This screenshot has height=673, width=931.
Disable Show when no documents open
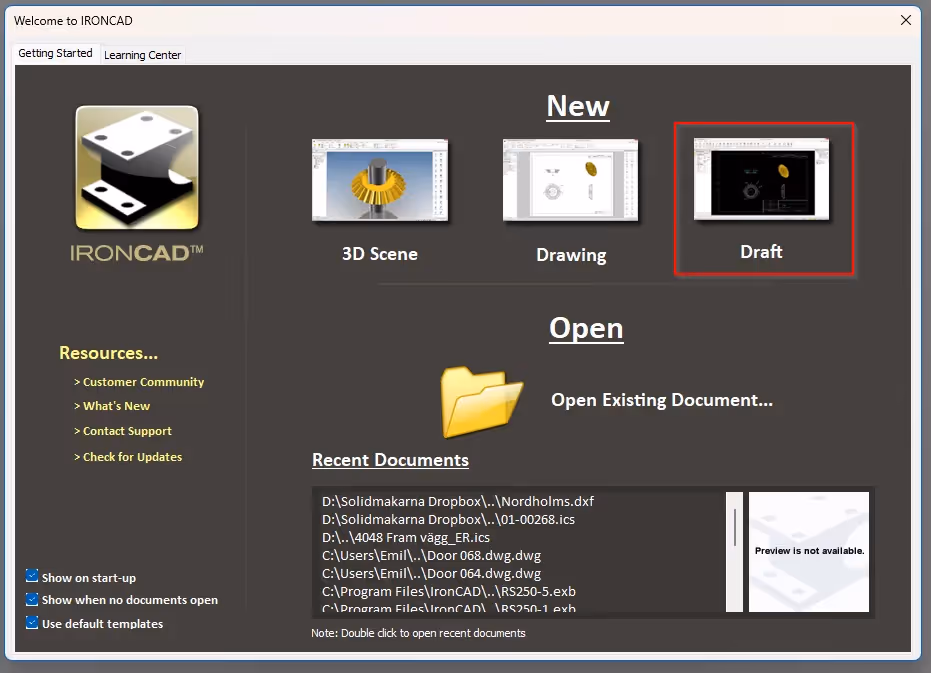tap(33, 599)
